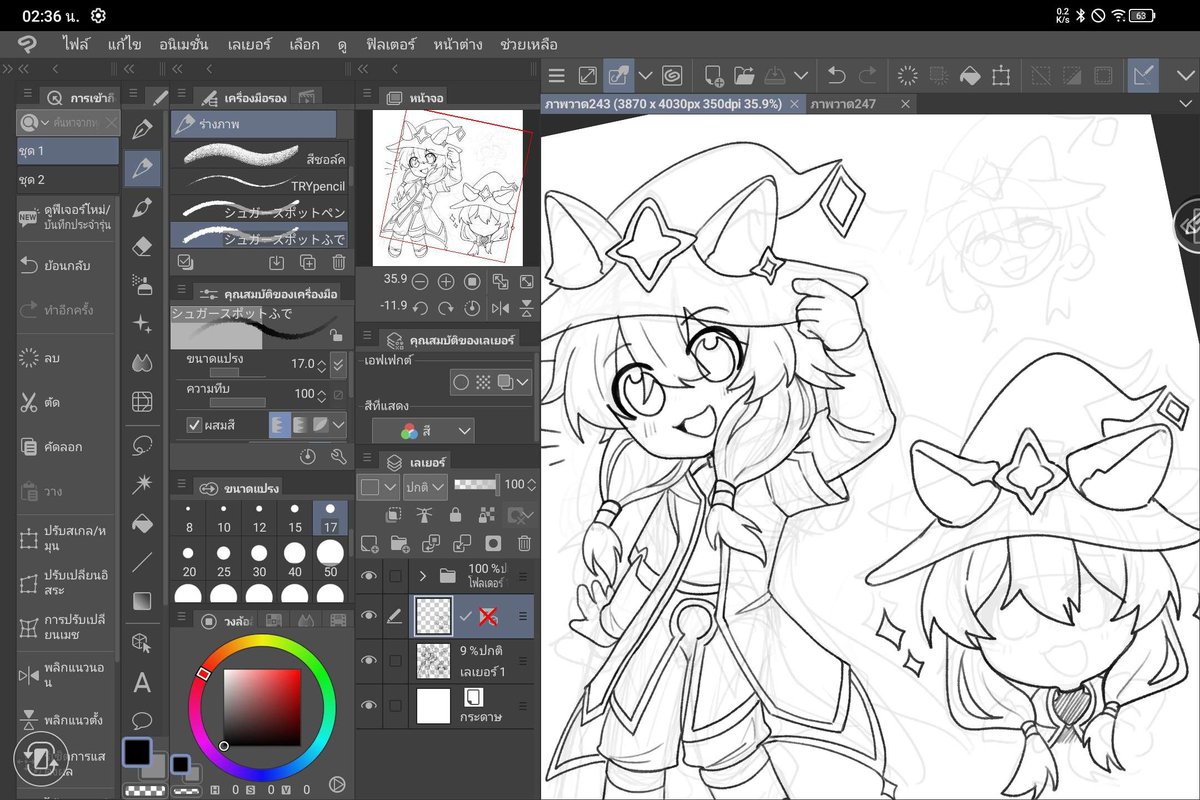
Task: Click คัดลอก in quick access
Action: pyautogui.click(x=66, y=447)
